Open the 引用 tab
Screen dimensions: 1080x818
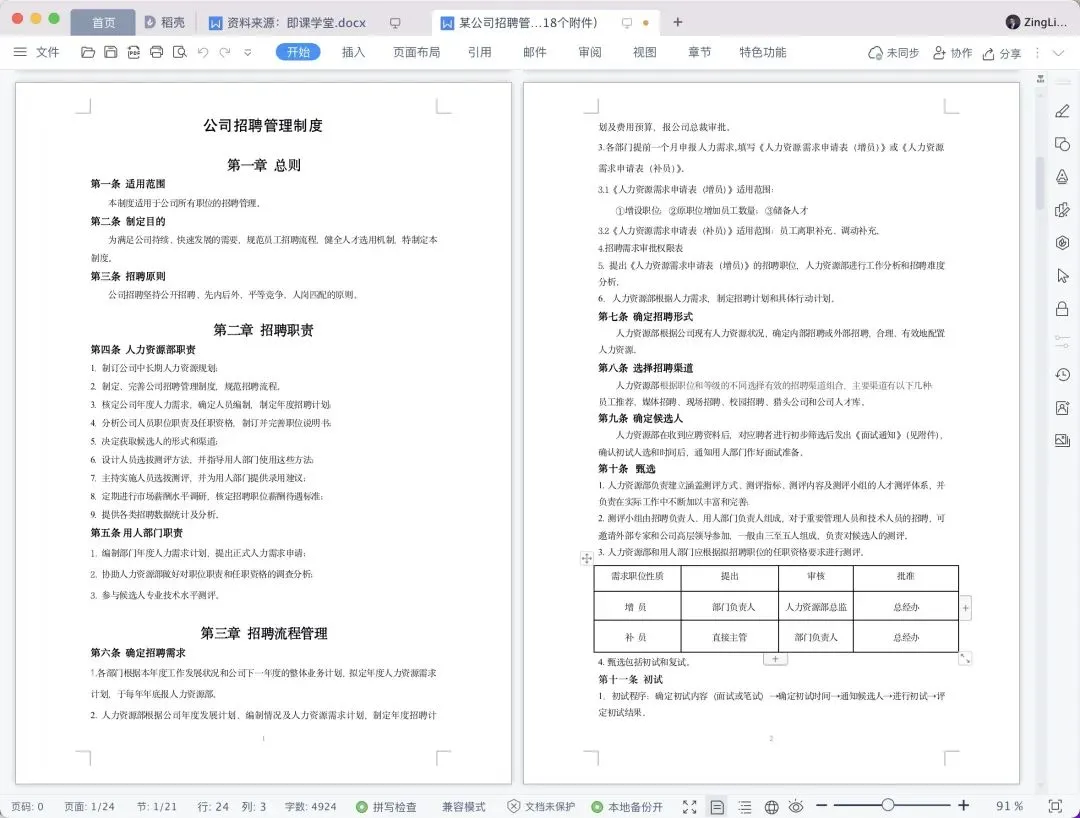coord(479,52)
